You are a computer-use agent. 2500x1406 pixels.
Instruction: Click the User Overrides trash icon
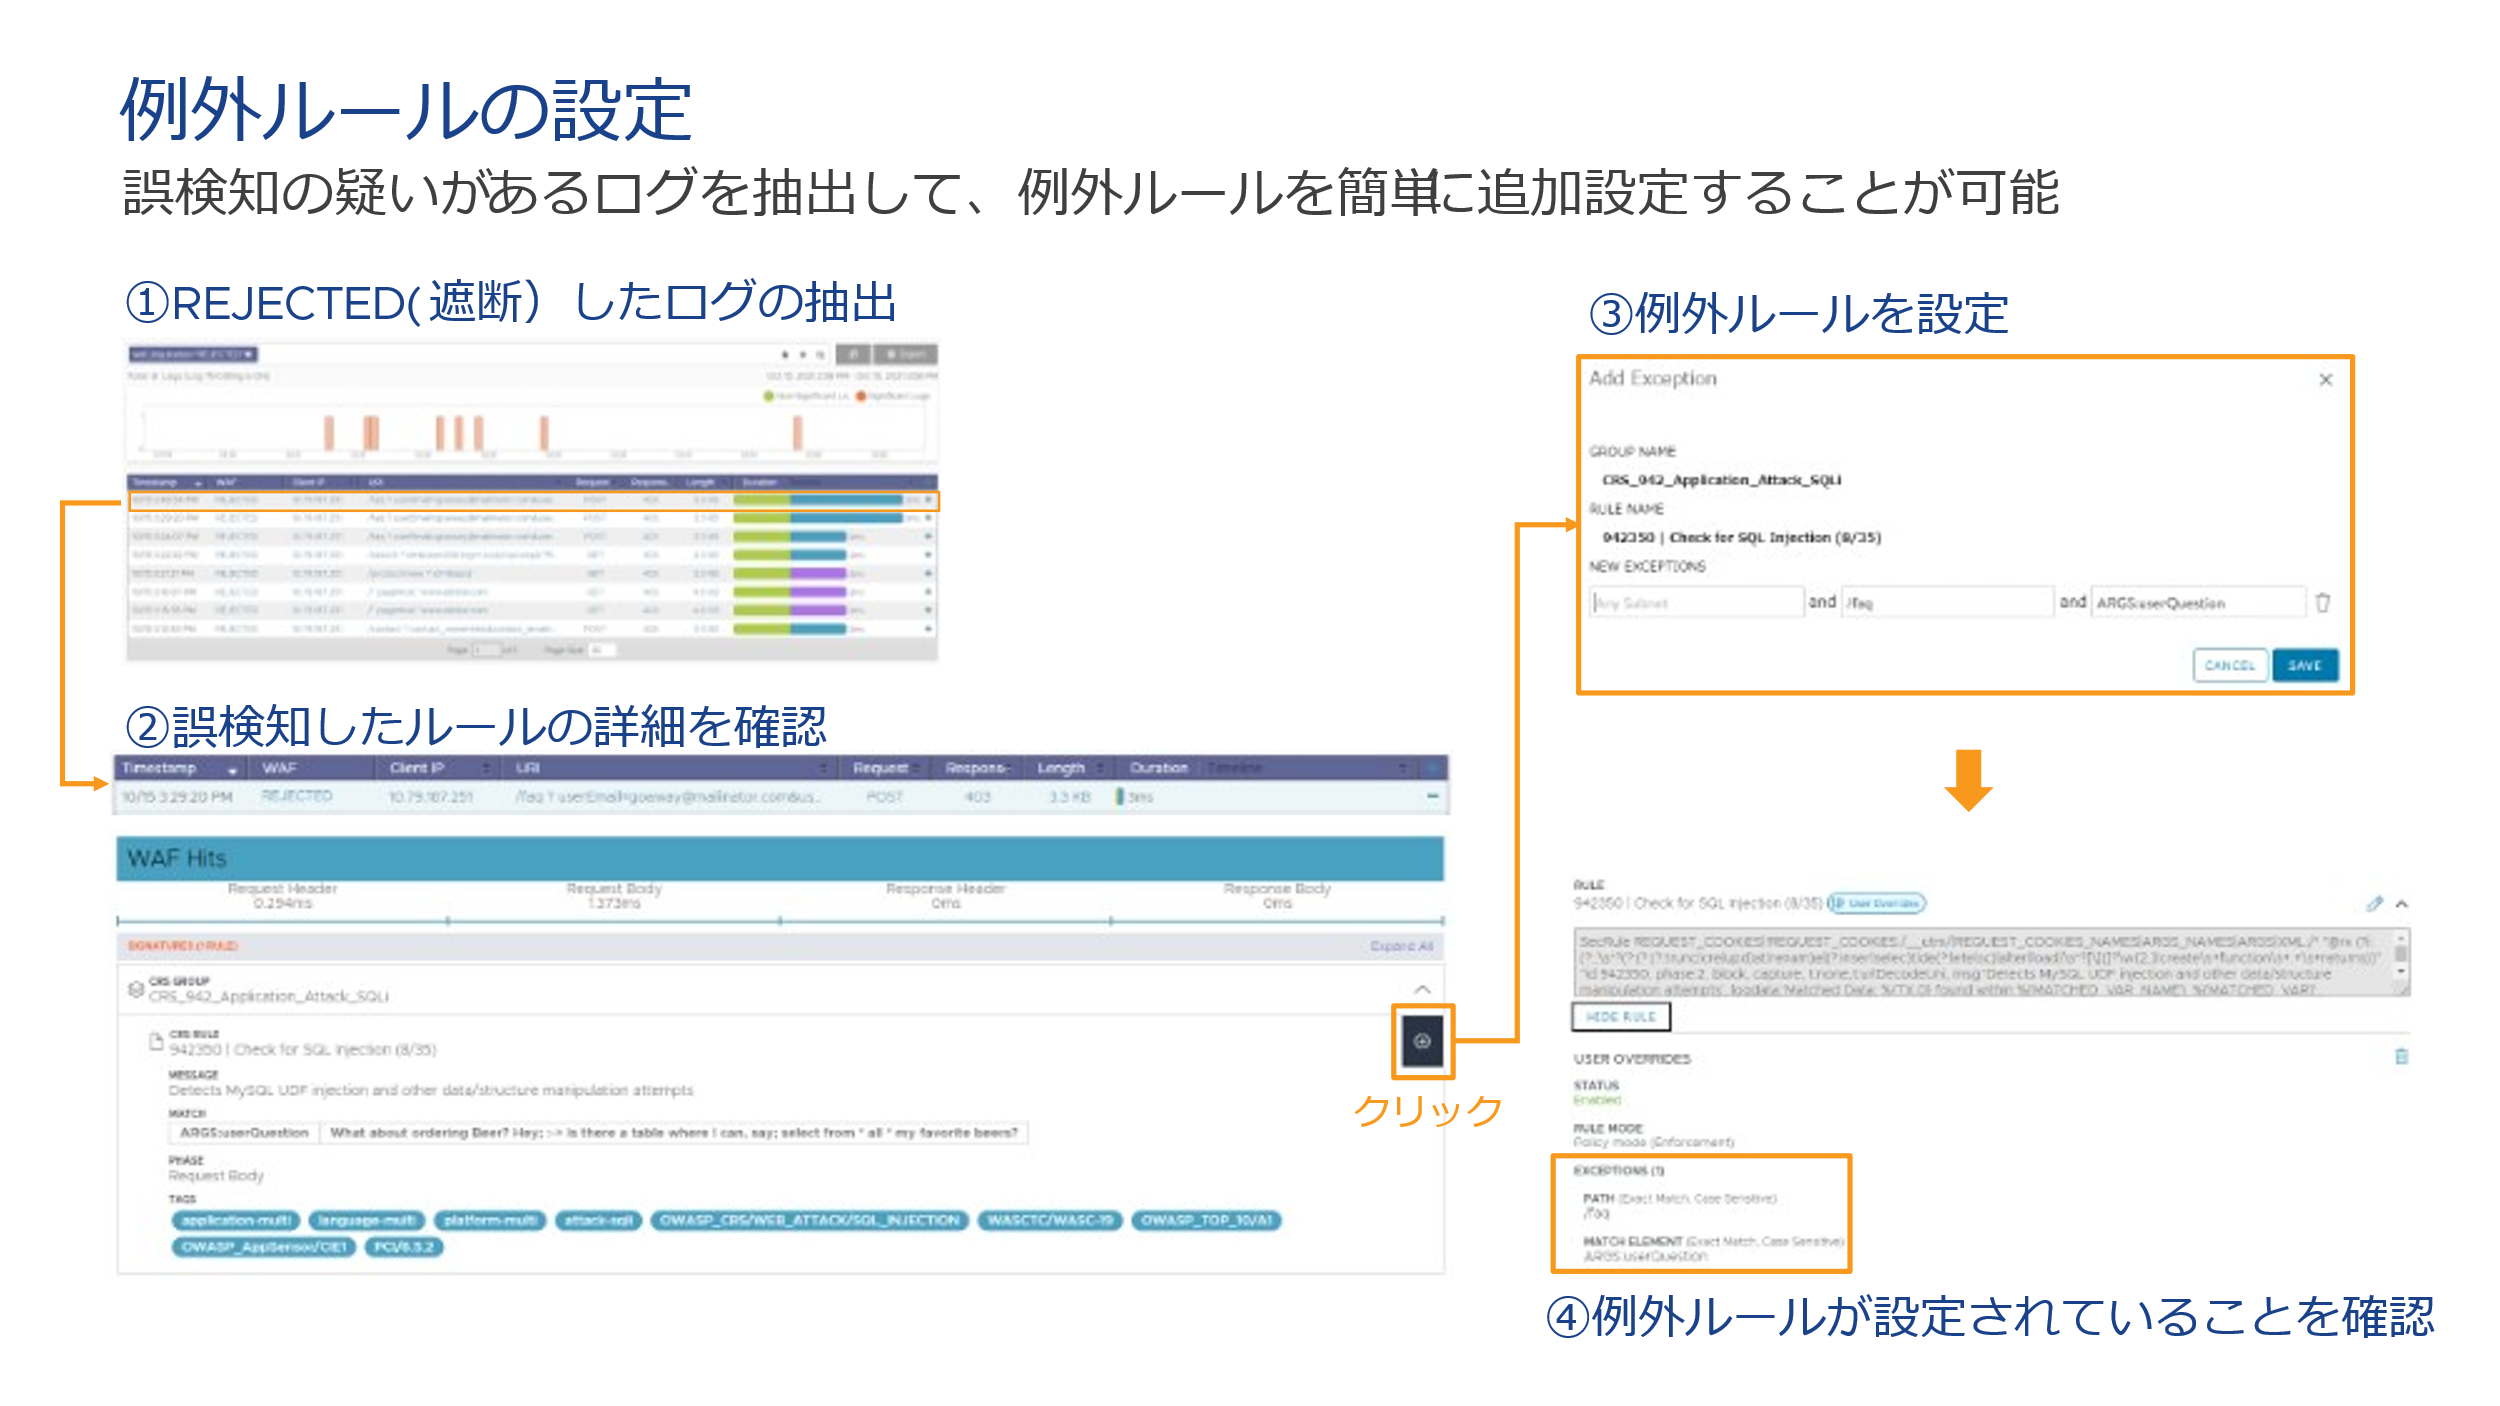coord(2401,1056)
